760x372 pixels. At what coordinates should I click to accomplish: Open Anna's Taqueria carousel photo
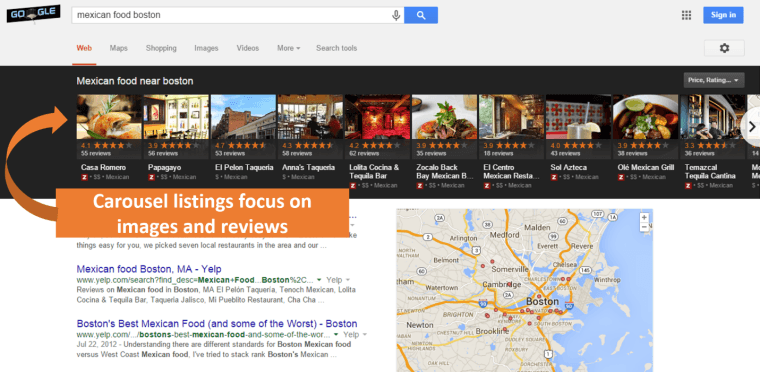coord(310,117)
